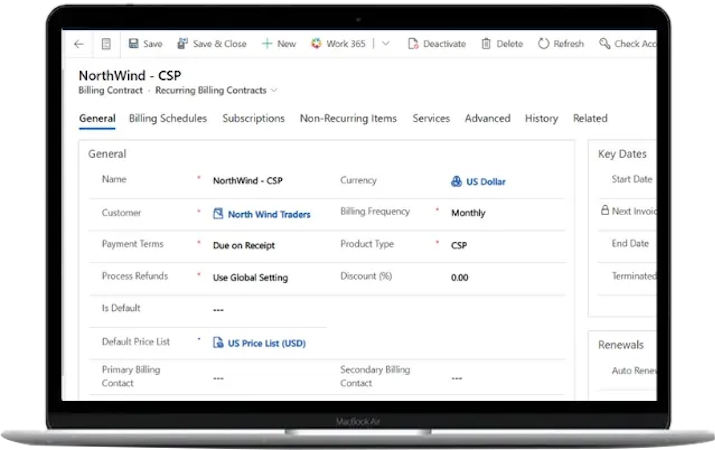Open the US Price List (USD) link
The image size is (715, 450).
[x=267, y=343]
